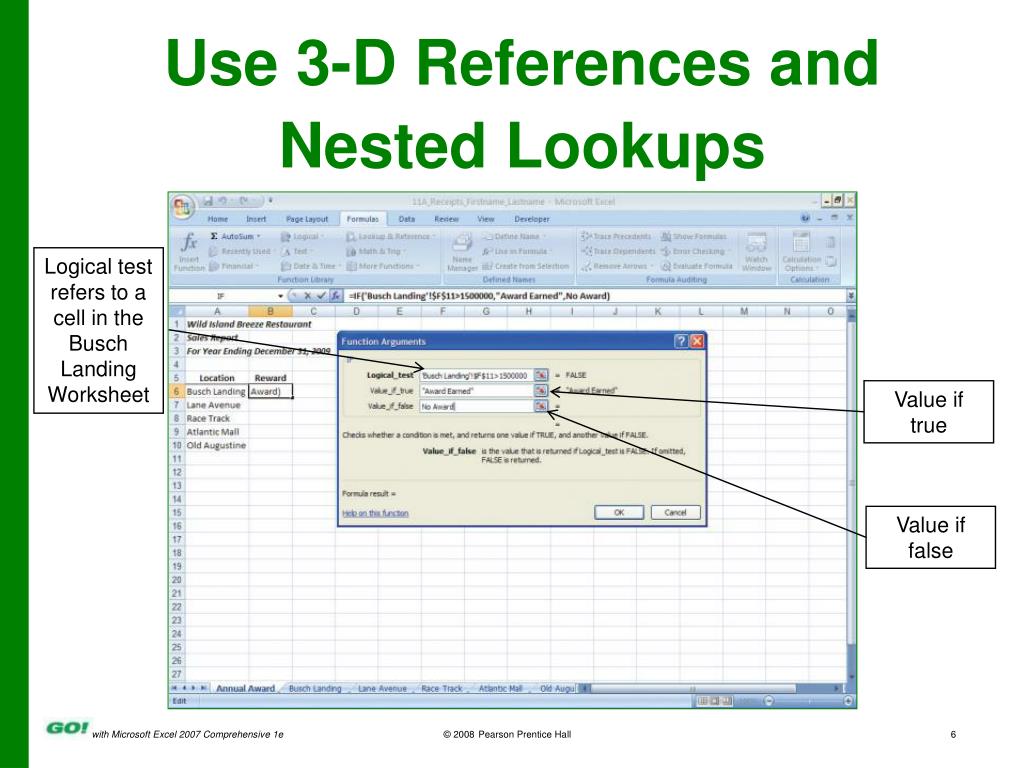
Task: Click inside the Value_if_true input field
Action: (x=477, y=391)
